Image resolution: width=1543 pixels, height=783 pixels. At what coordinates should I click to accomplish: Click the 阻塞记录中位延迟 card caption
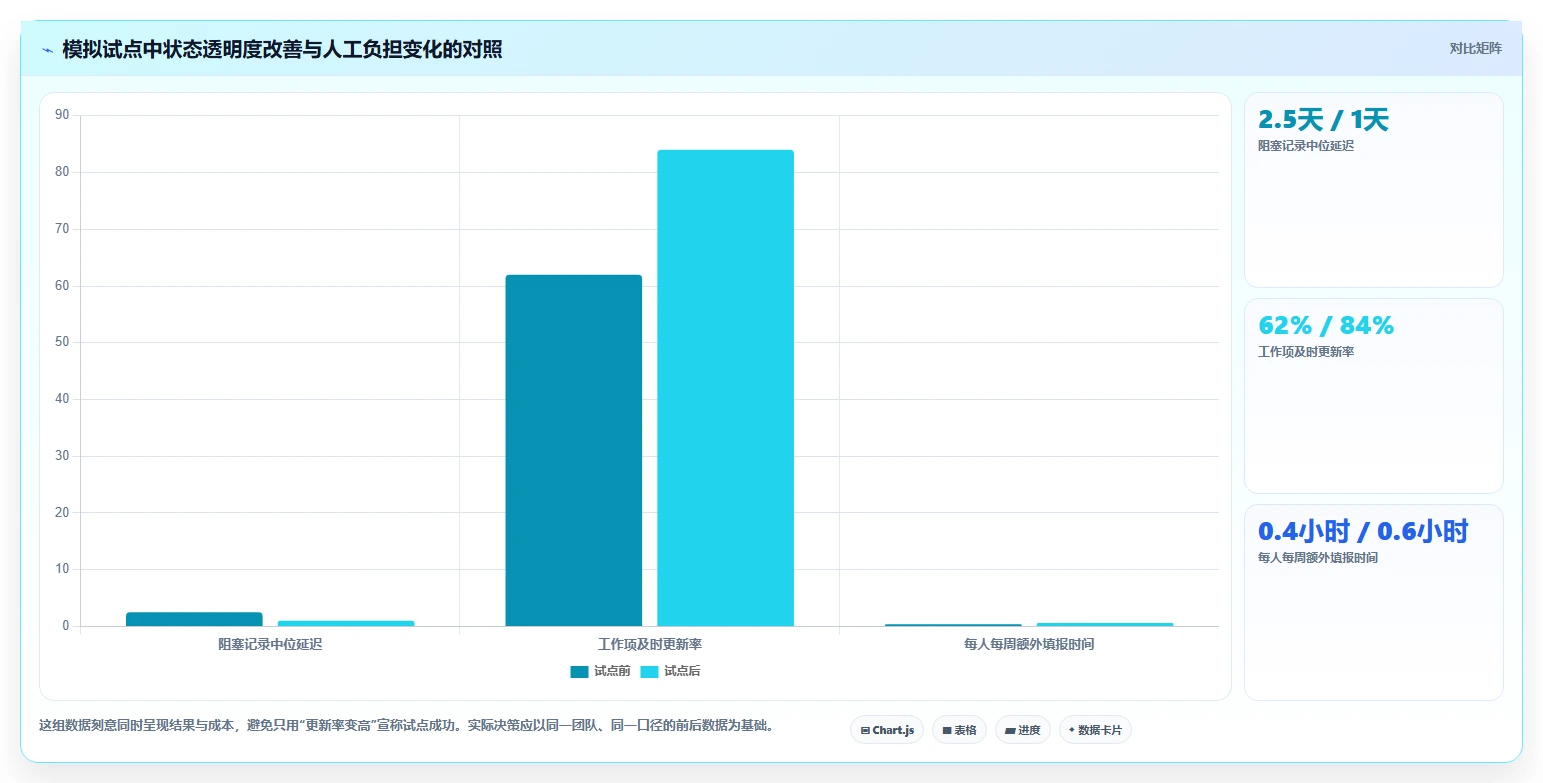(x=1306, y=146)
